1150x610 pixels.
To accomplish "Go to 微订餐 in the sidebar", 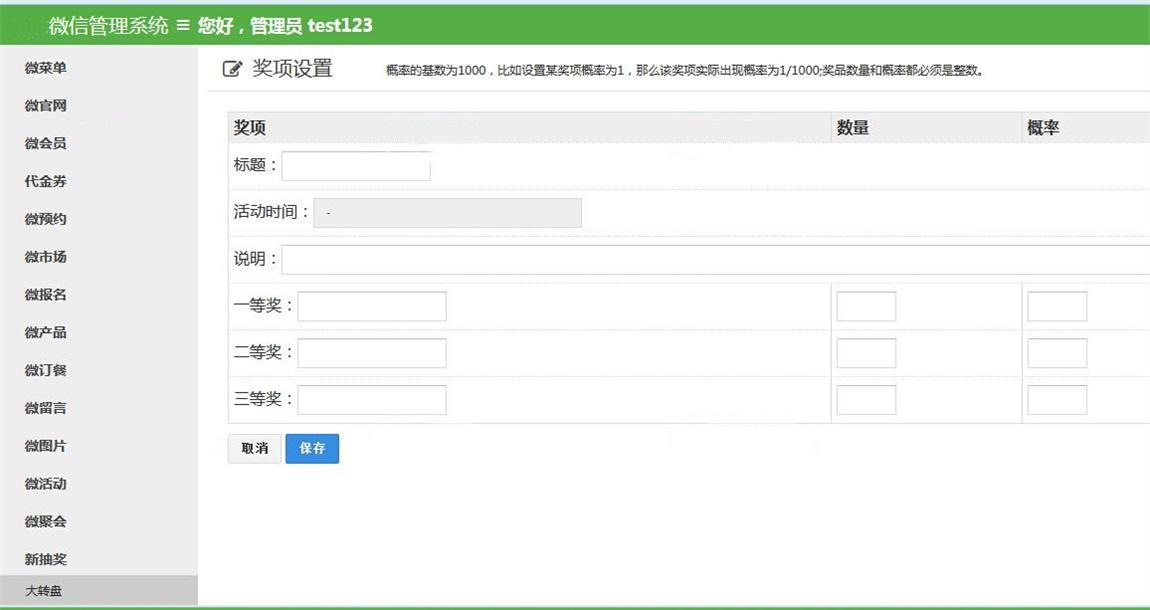I will point(45,370).
